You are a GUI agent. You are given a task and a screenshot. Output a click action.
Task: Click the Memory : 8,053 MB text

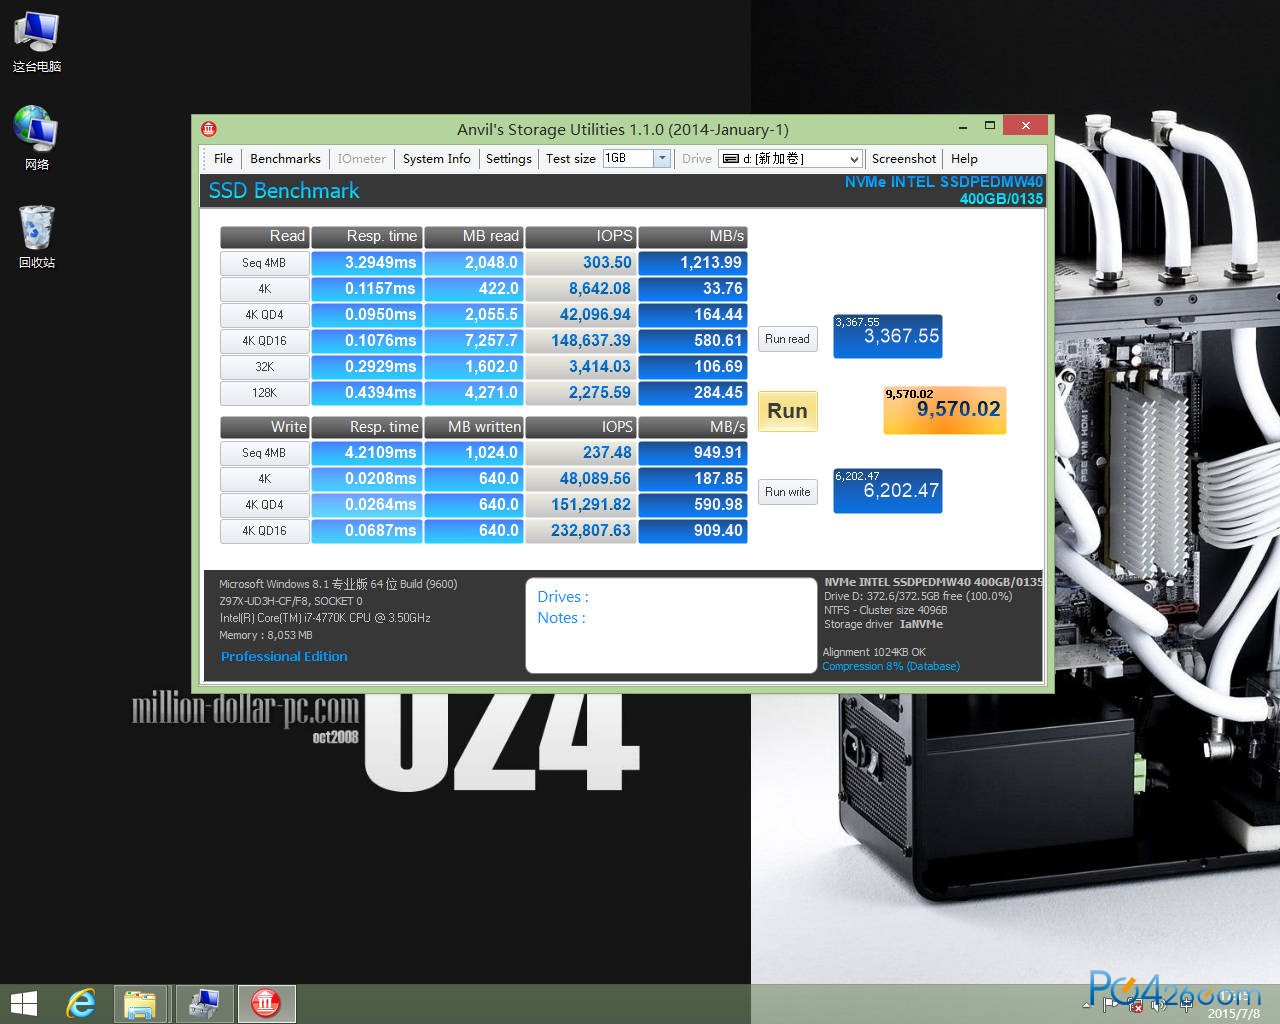point(266,635)
